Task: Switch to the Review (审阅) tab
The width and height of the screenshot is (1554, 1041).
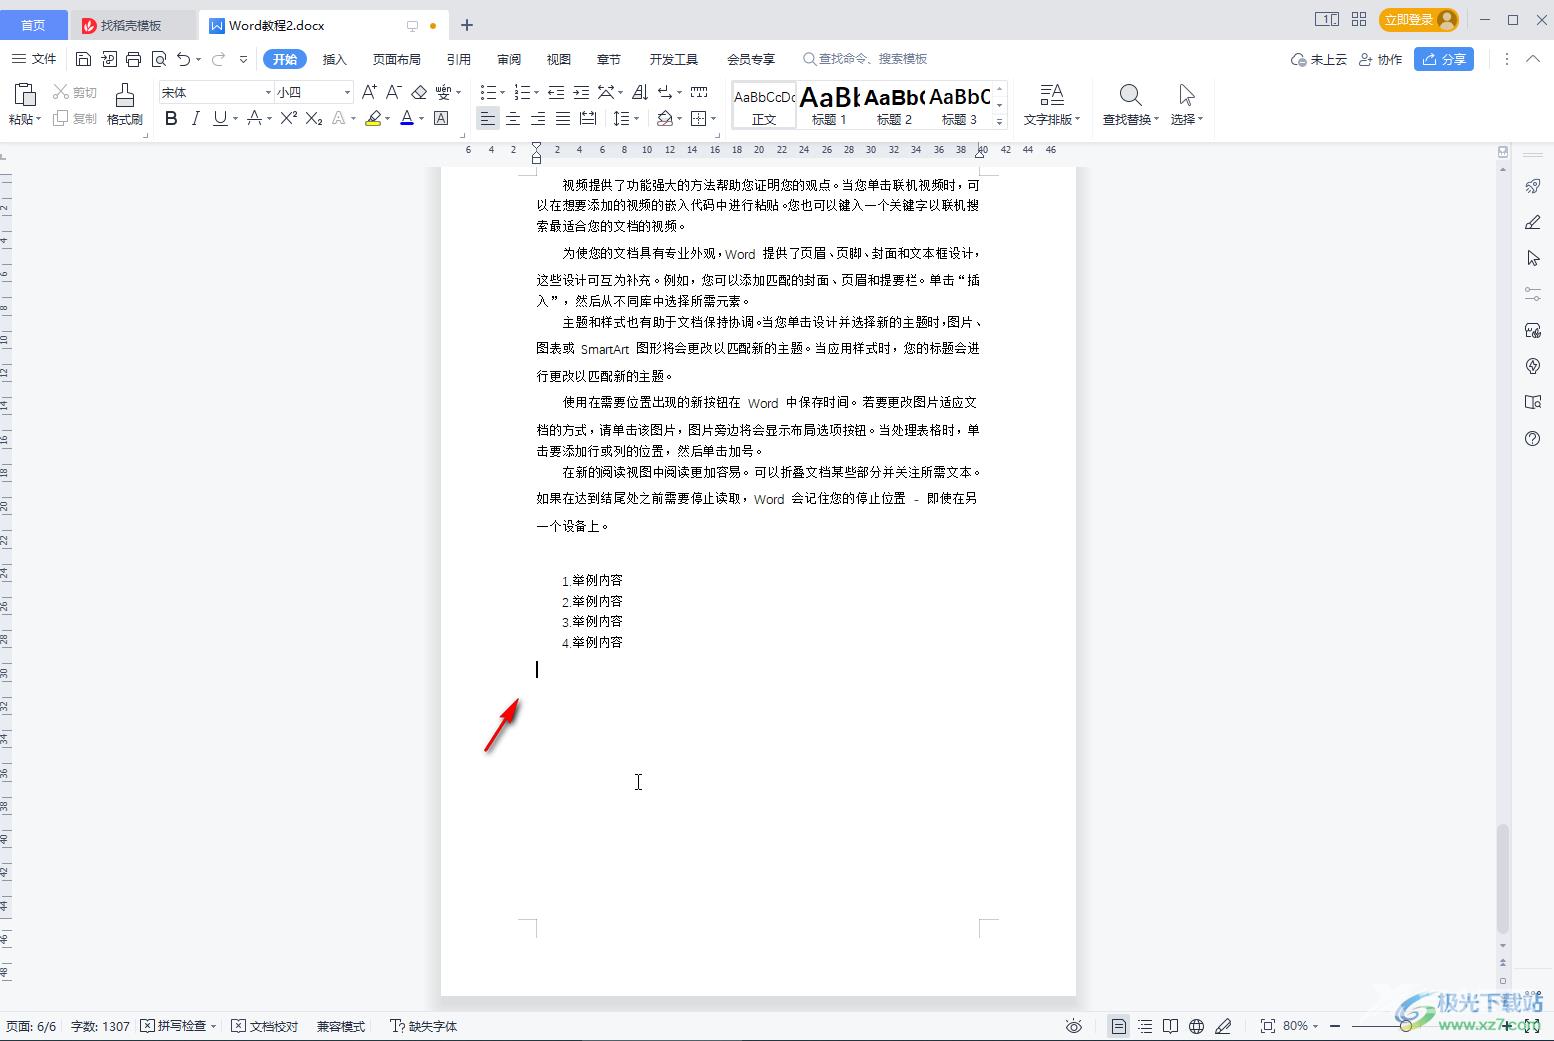Action: (508, 59)
